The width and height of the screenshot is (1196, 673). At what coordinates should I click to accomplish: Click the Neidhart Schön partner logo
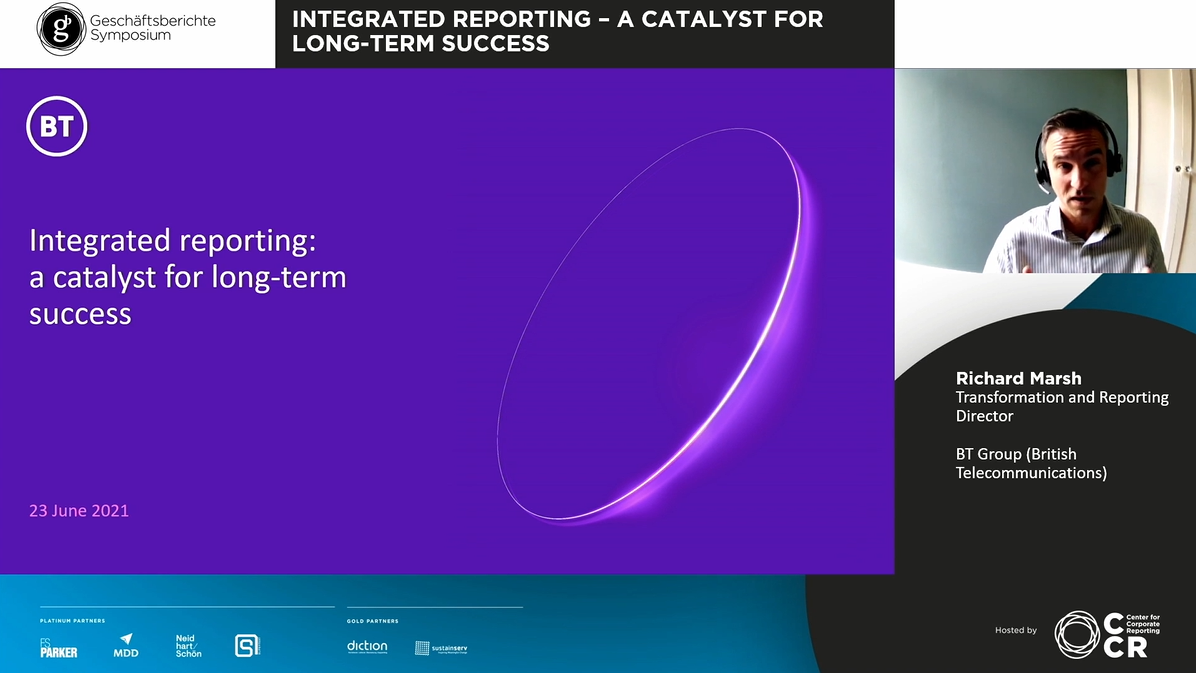(x=187, y=645)
